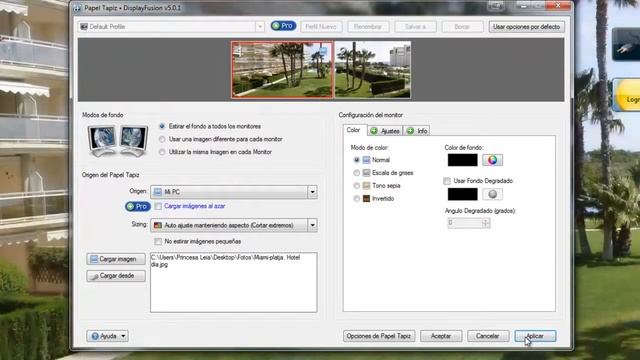Image resolution: width=640 pixels, height=360 pixels.
Task: Click the green plus icon on Info tab
Action: tap(411, 131)
